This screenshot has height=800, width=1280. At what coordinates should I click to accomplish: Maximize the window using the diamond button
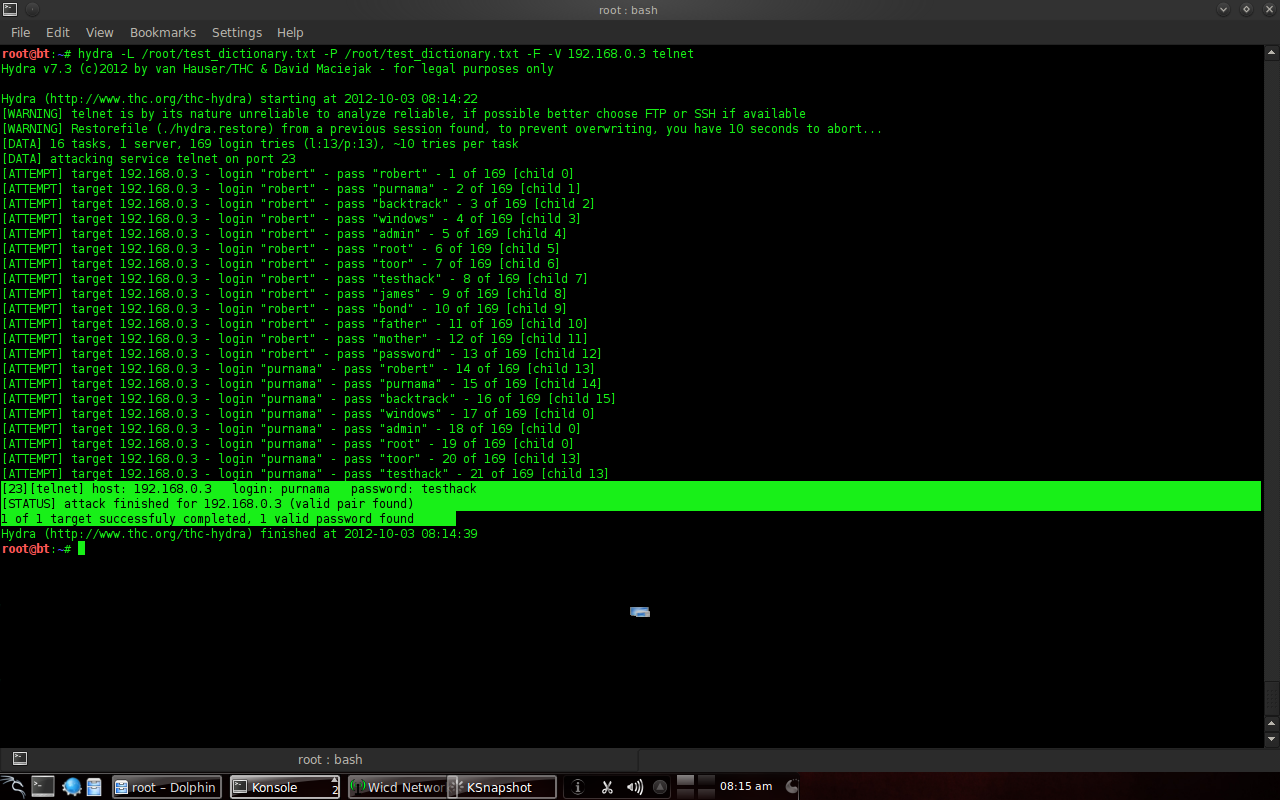[1246, 9]
